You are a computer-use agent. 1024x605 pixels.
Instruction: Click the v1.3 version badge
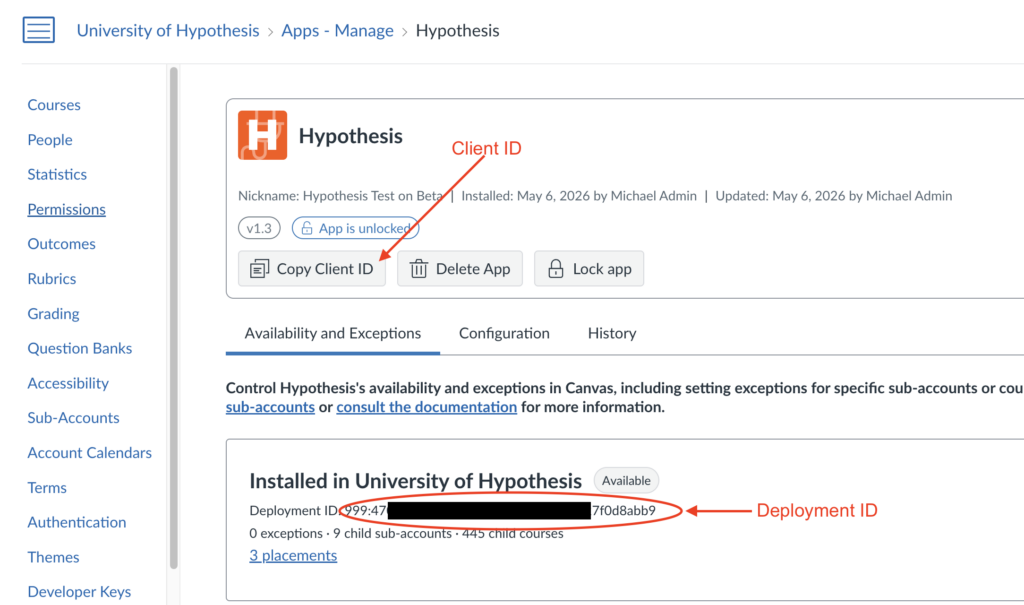point(259,228)
